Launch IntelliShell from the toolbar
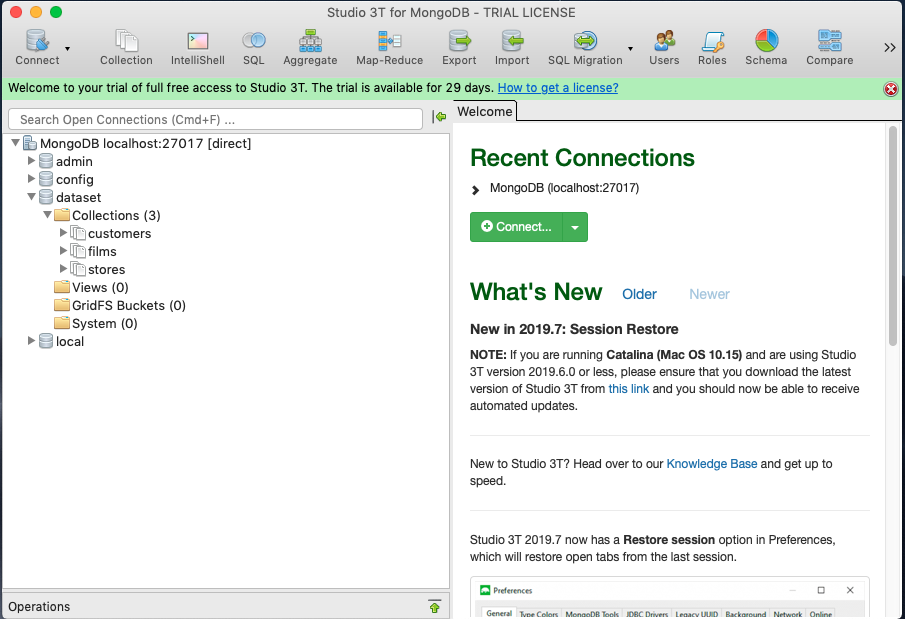905x619 pixels. click(197, 47)
